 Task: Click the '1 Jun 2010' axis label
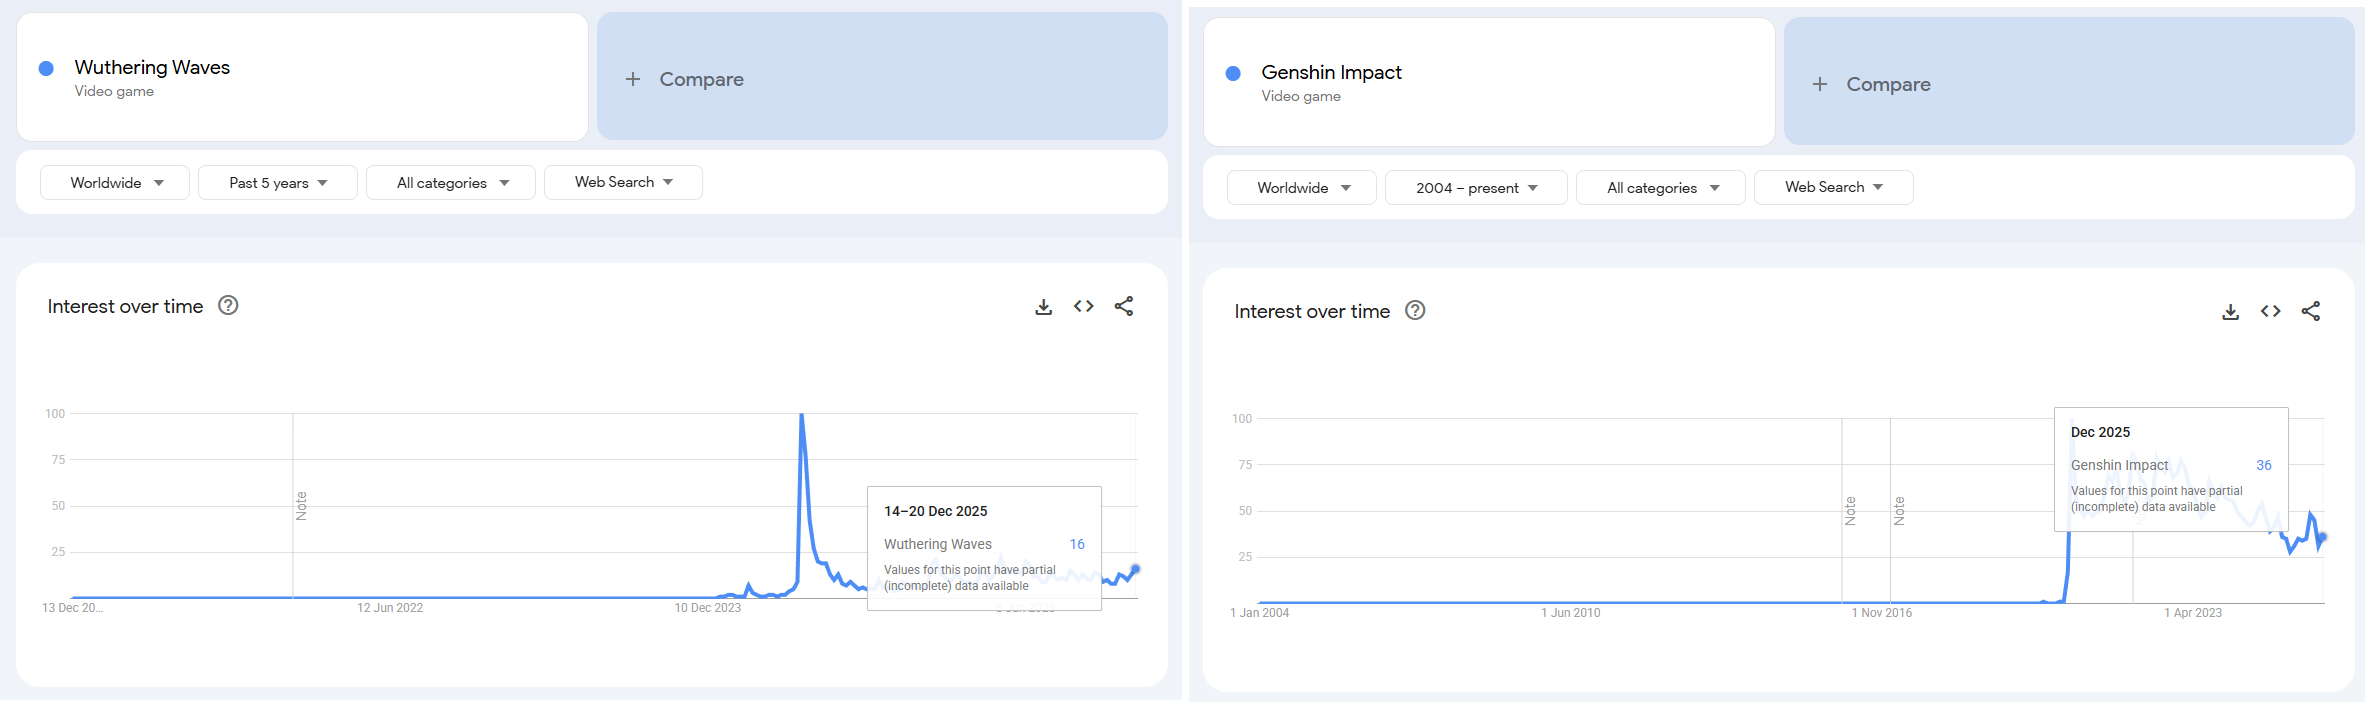click(1570, 613)
